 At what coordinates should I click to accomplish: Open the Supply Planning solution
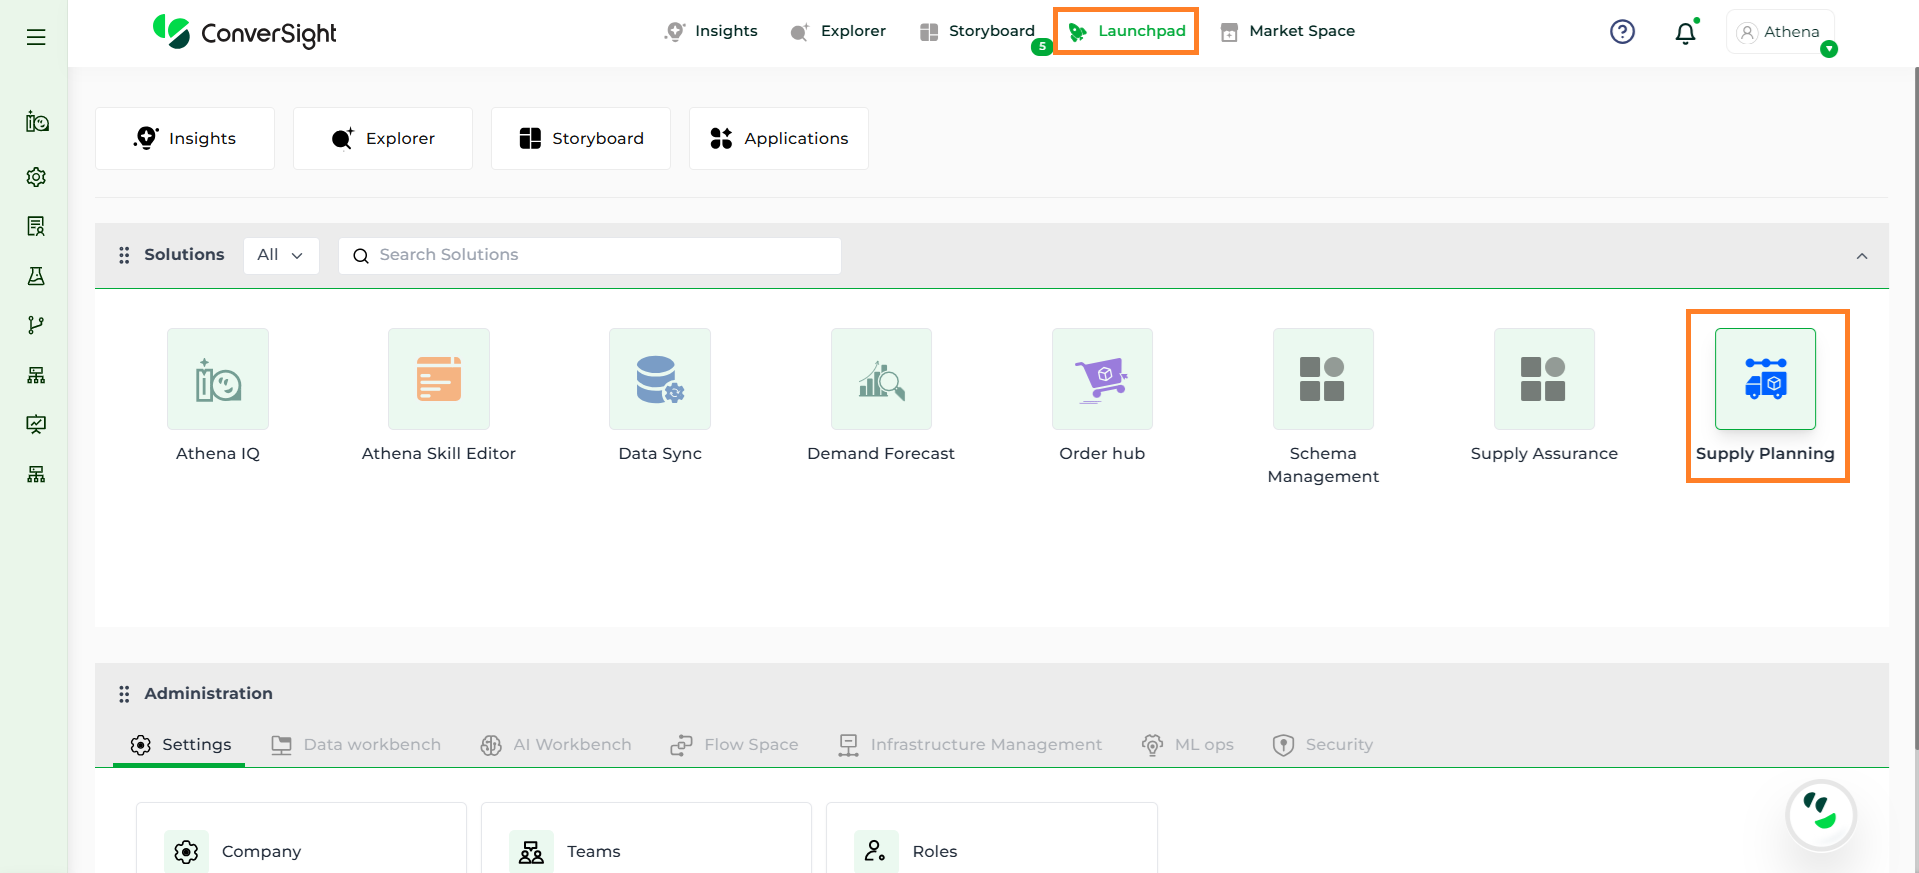click(1765, 379)
